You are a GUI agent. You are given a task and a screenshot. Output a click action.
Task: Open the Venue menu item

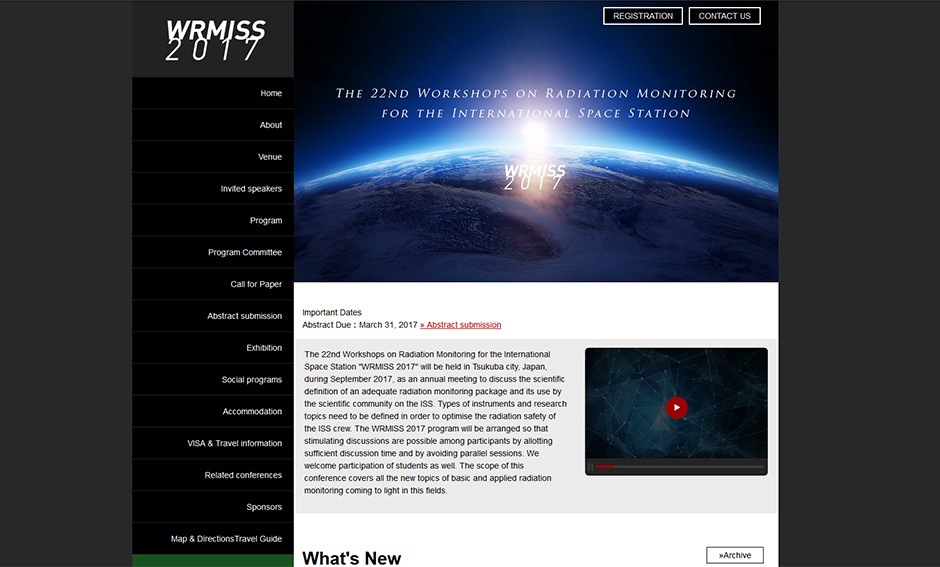pos(213,156)
